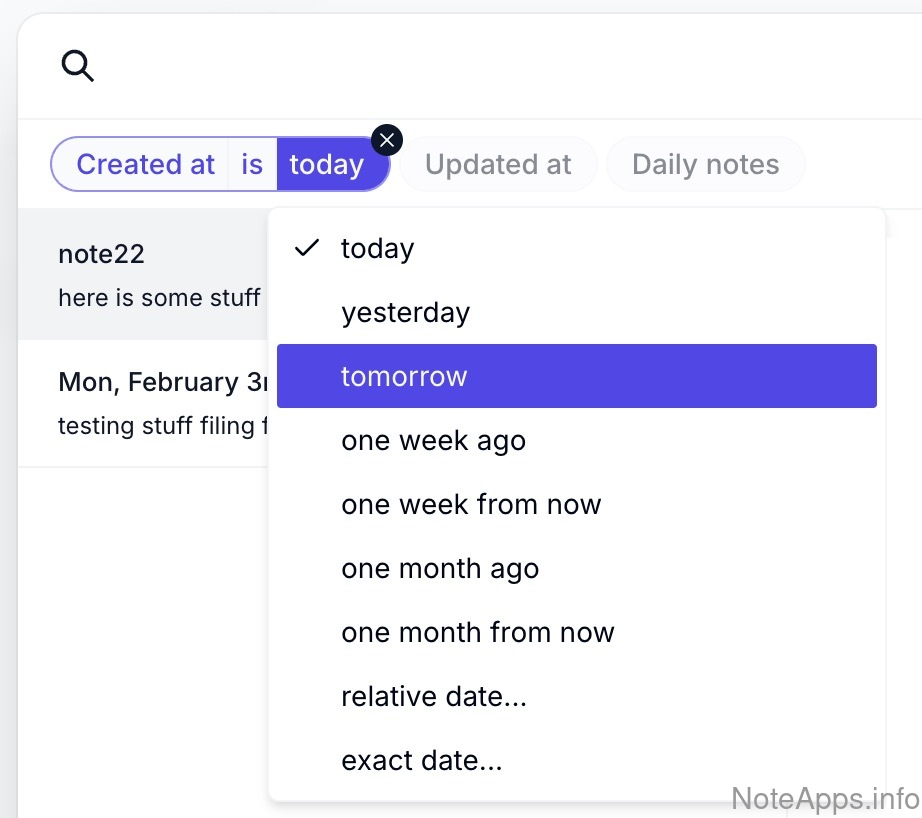Select 'one month from now' option
Viewport: 922px width, 818px height.
pyautogui.click(x=478, y=633)
